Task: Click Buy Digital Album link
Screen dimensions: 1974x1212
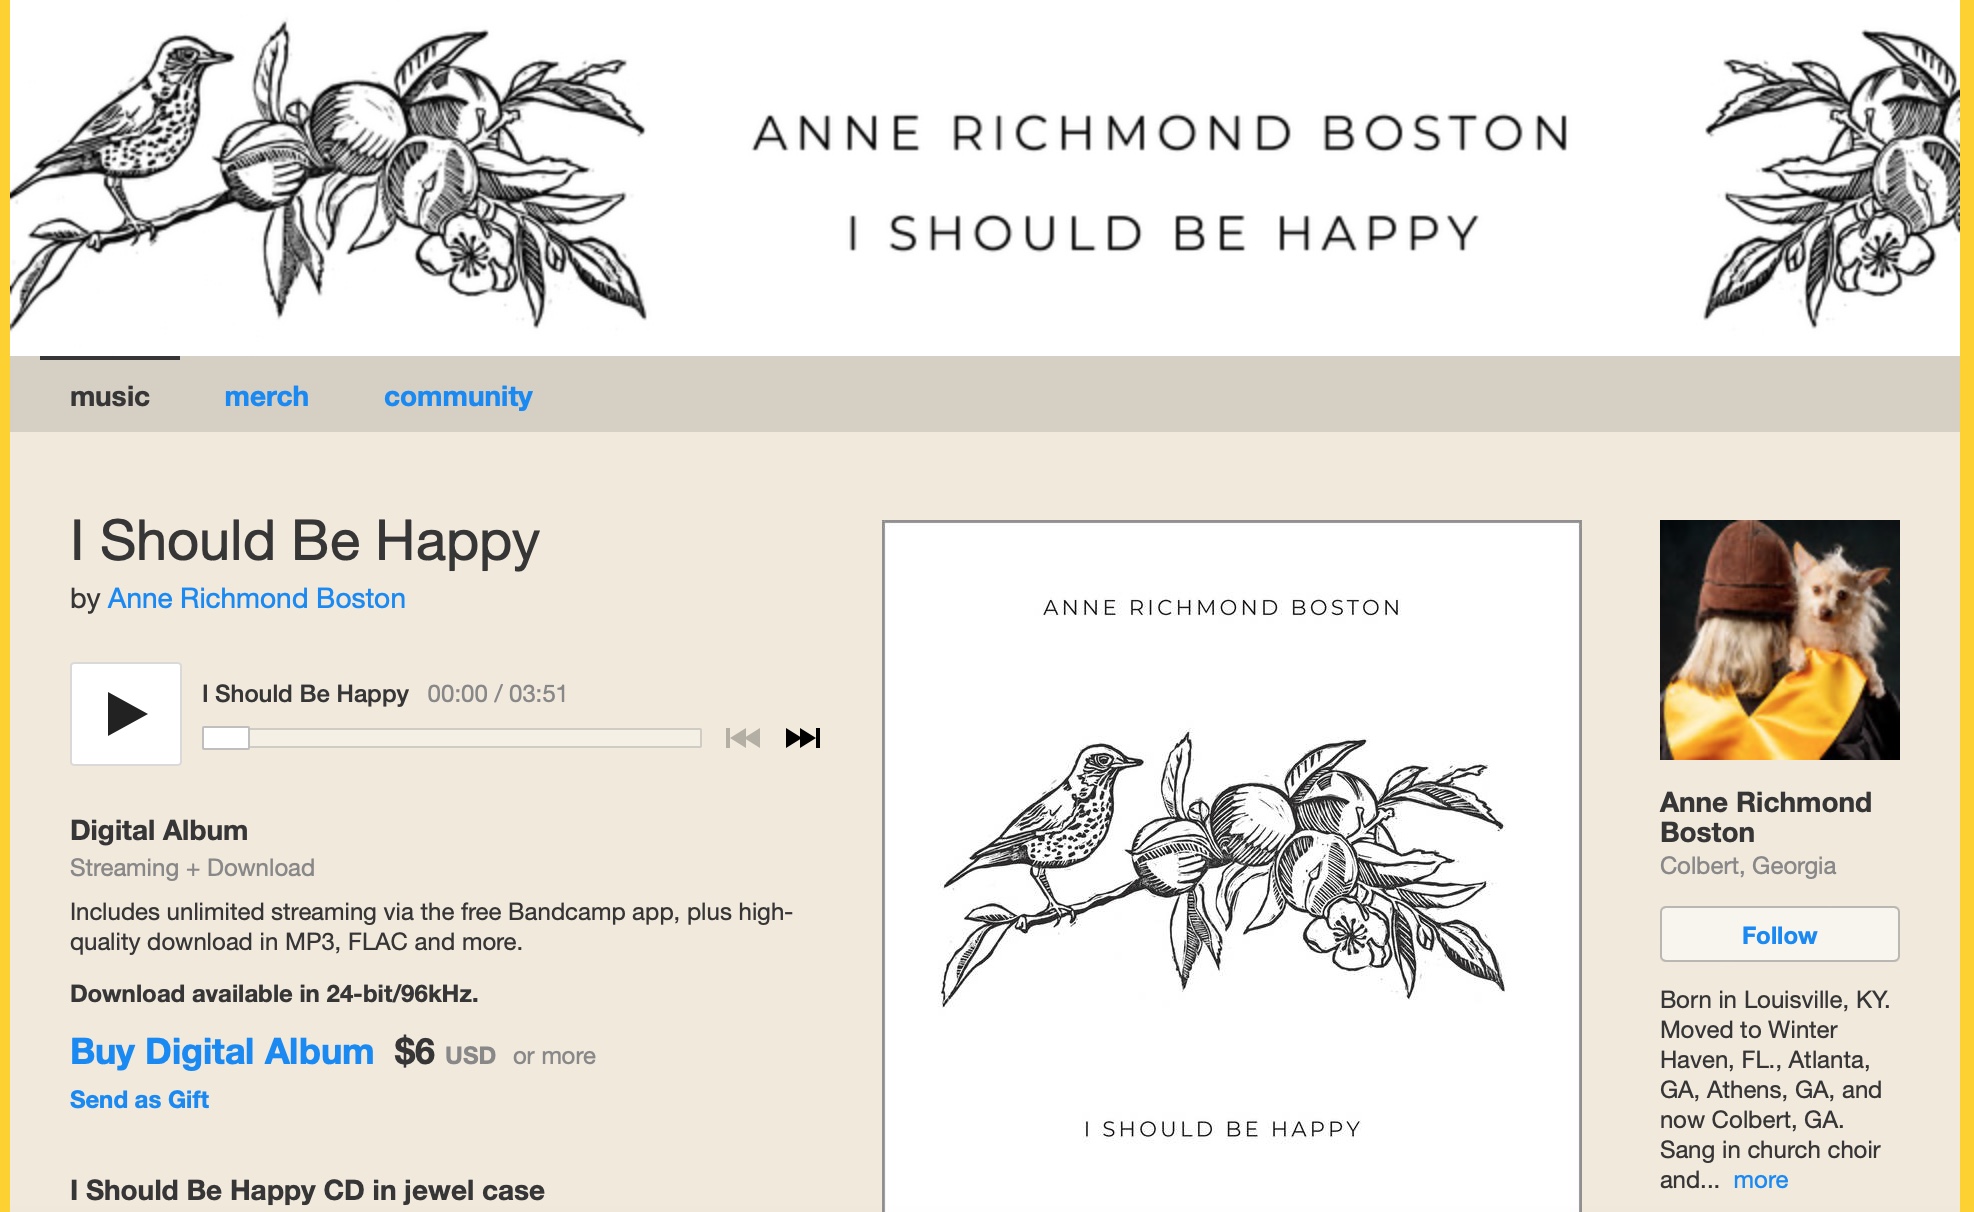Action: [222, 1052]
